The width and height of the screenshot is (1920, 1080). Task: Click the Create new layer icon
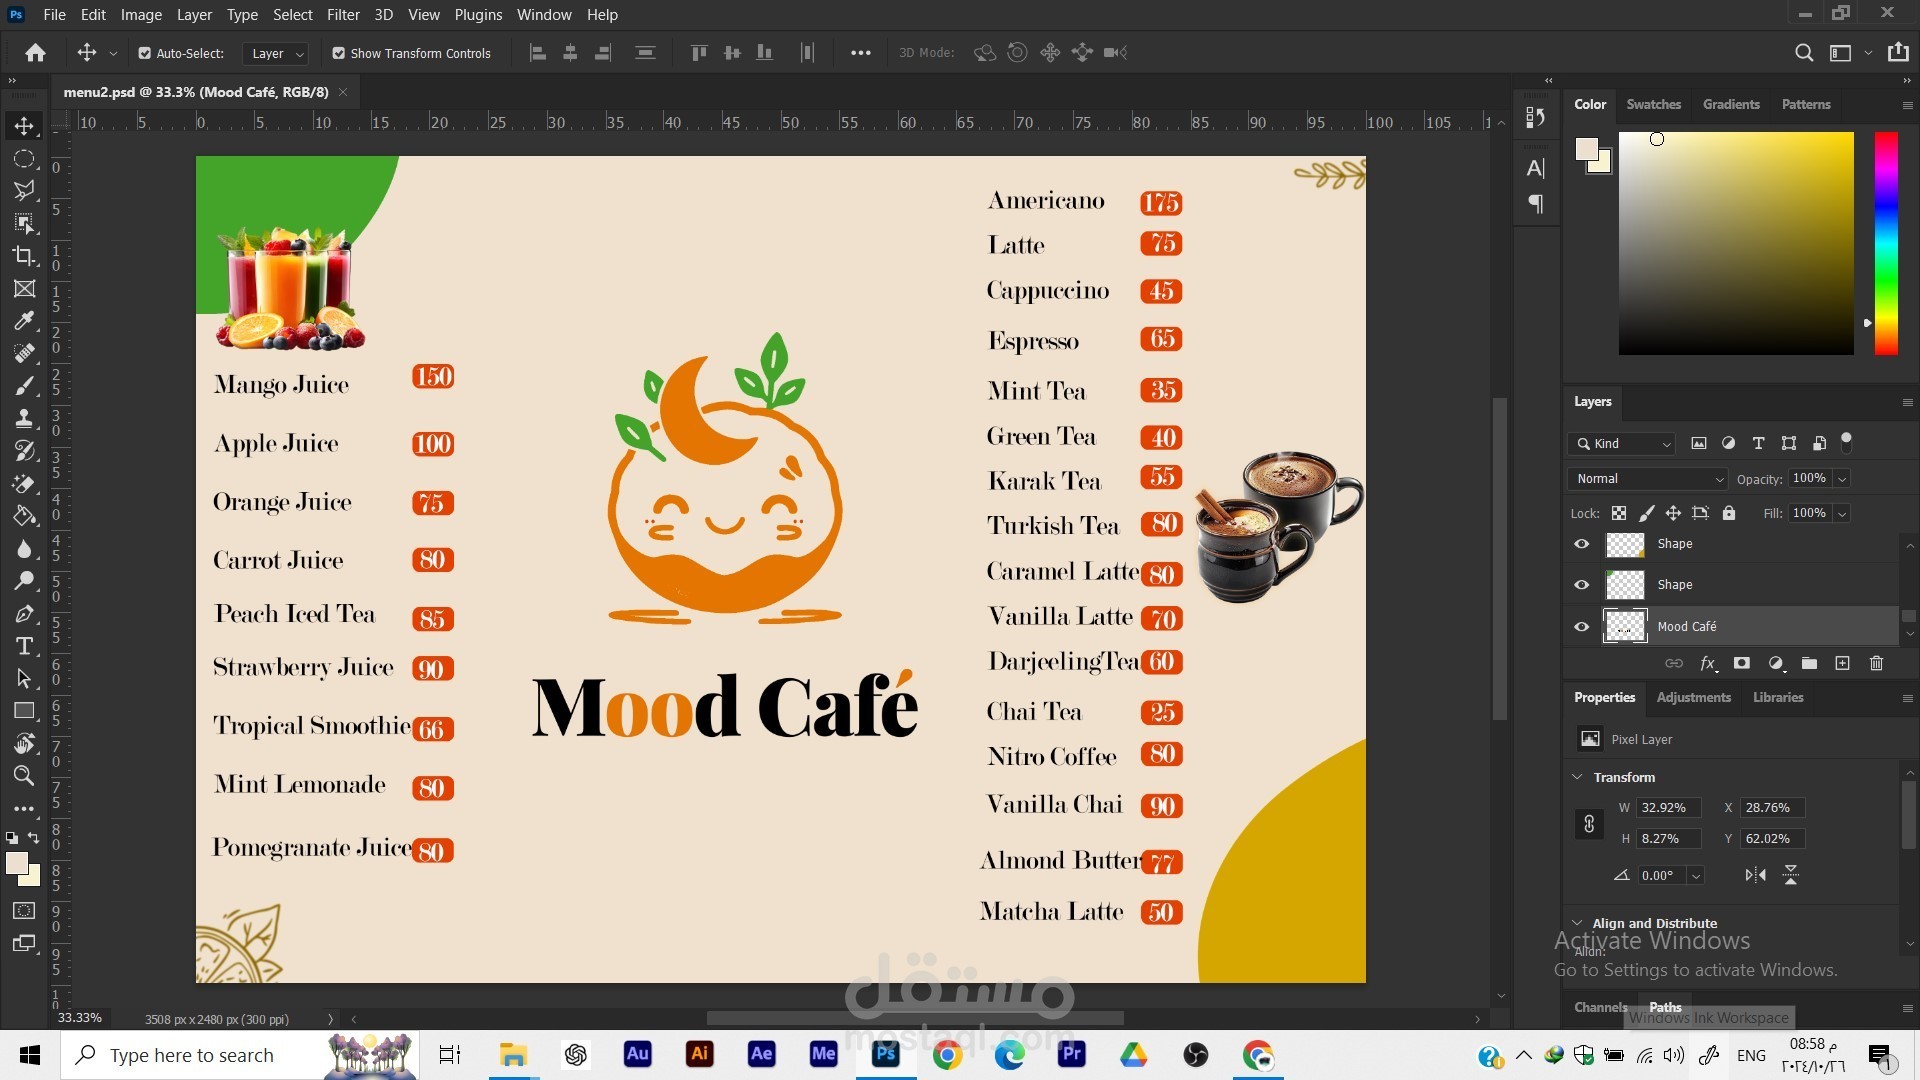1842,663
